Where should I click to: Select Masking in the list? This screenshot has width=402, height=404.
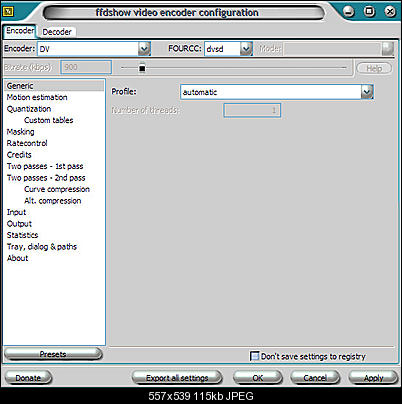click(x=20, y=132)
